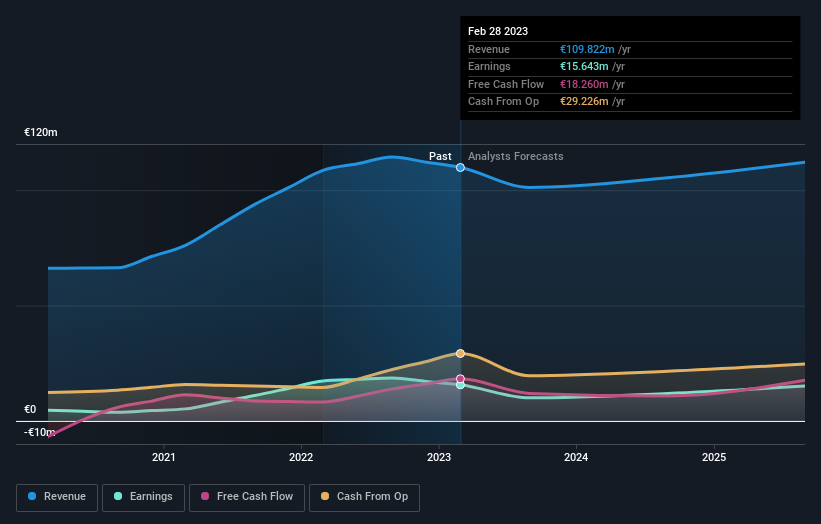This screenshot has width=821, height=524.
Task: Click the Earnings row label in tooltip
Action: coord(489,66)
